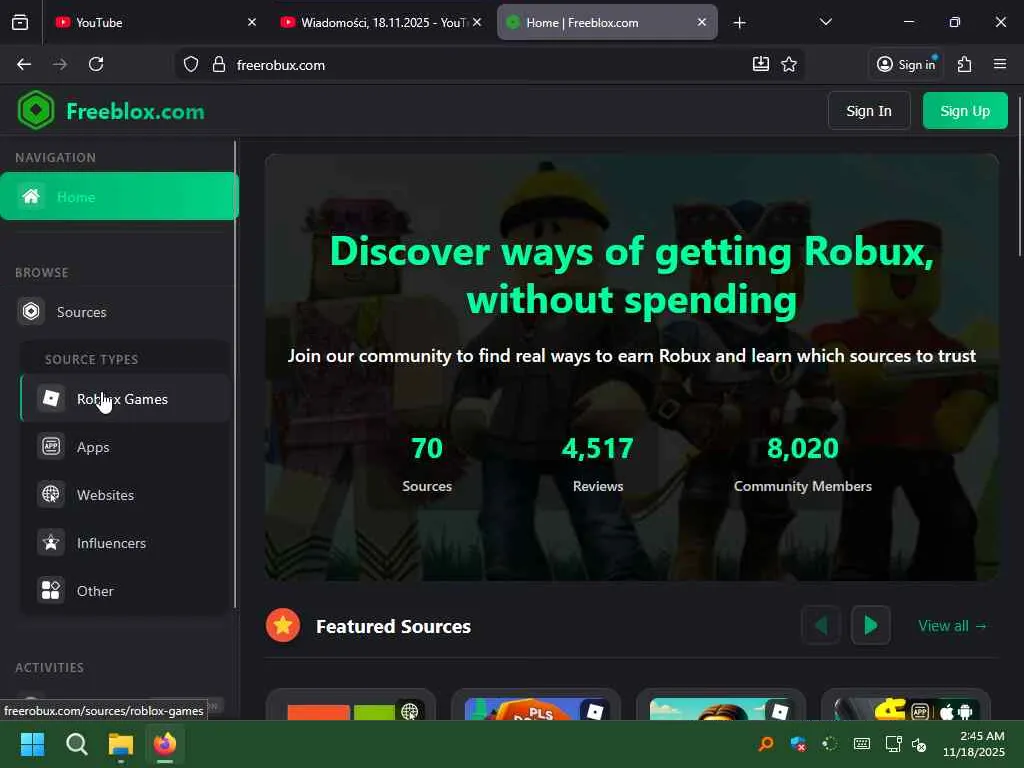Click the Freeblox hexagon logo icon

click(36, 110)
